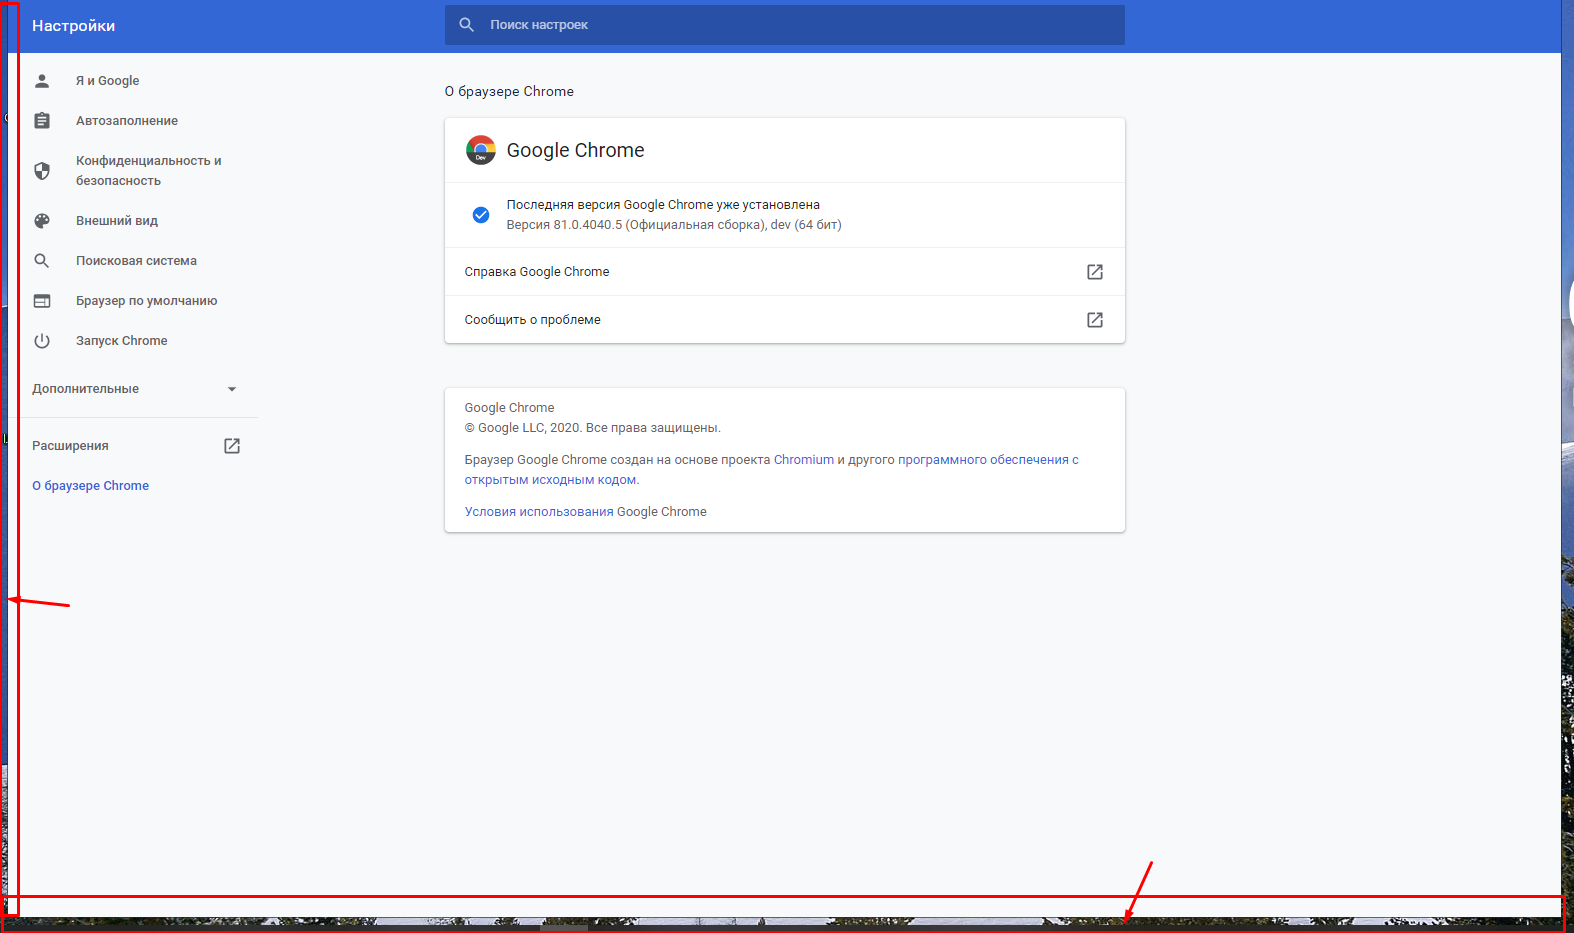Click the external-link icon on Справка Google Chrome row
This screenshot has height=933, width=1574.
[1095, 272]
